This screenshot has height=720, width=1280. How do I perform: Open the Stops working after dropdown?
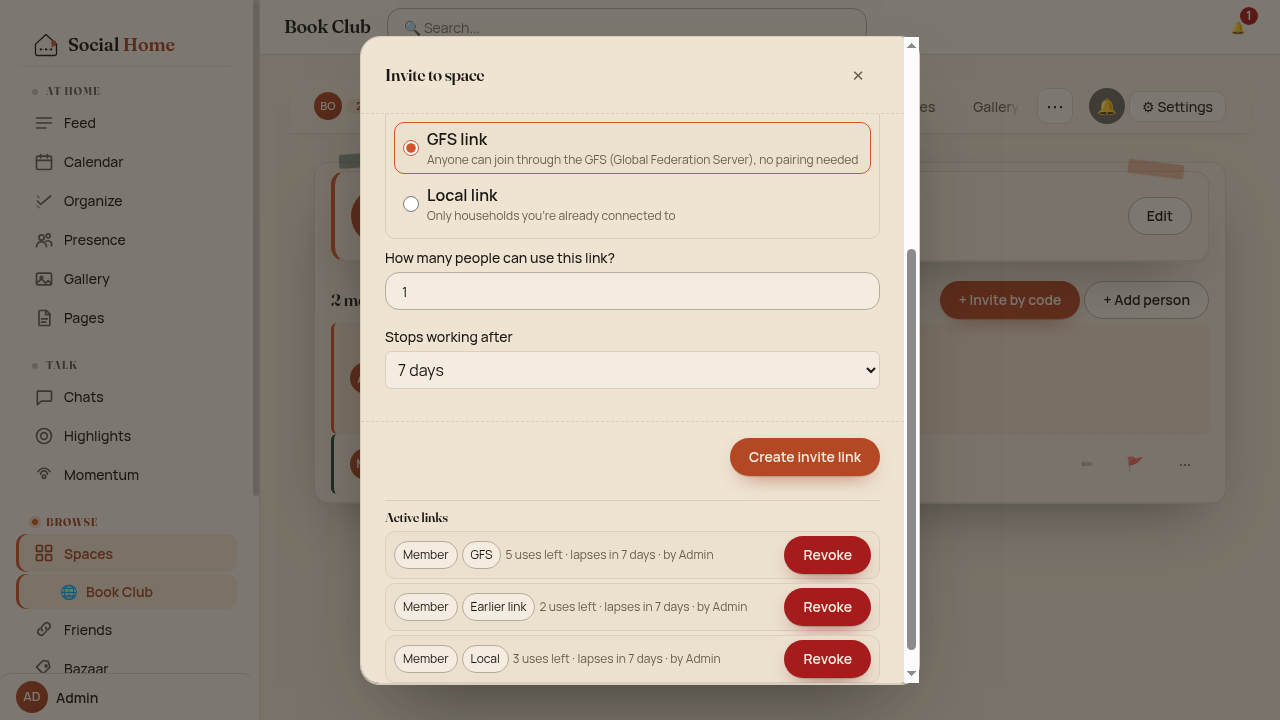coord(632,370)
